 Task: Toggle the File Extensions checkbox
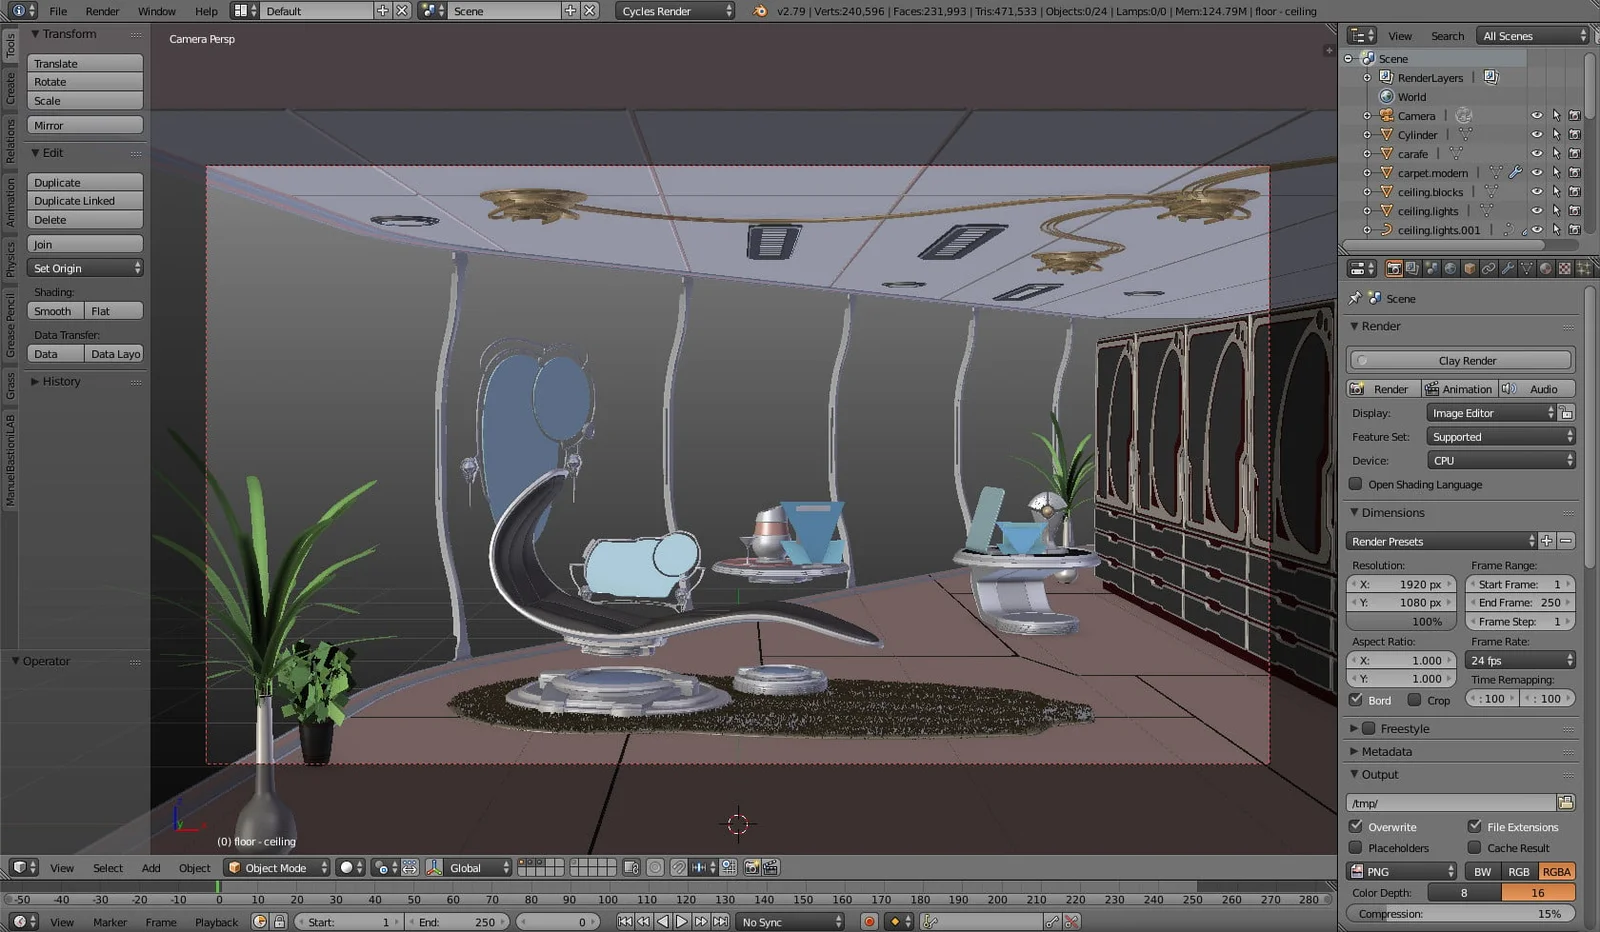(1476, 827)
